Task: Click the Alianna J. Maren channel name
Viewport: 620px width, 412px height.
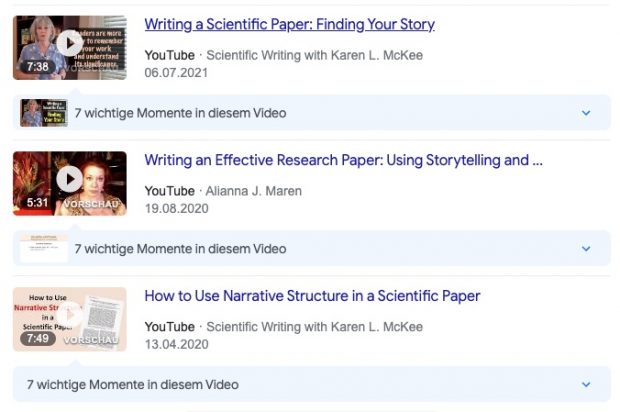Action: coord(251,191)
